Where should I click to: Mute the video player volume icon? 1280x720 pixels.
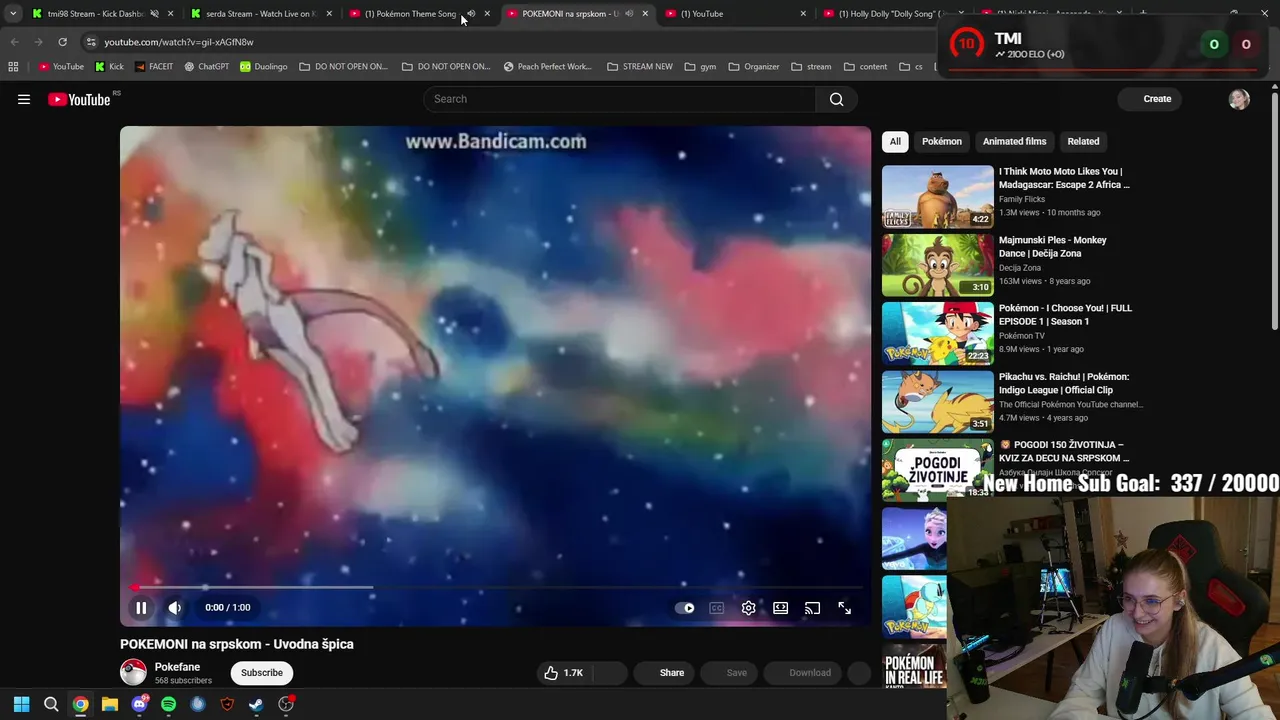coord(175,608)
